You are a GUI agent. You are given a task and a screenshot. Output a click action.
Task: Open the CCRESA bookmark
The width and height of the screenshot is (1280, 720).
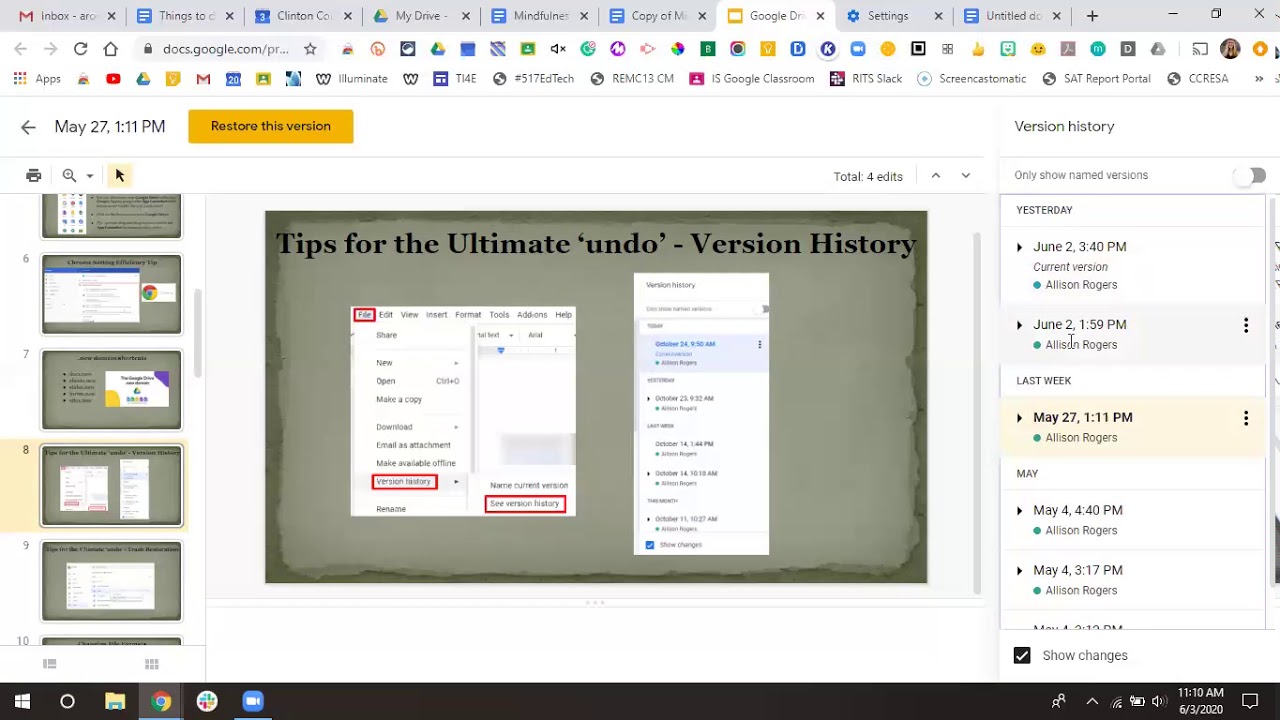(1197, 79)
